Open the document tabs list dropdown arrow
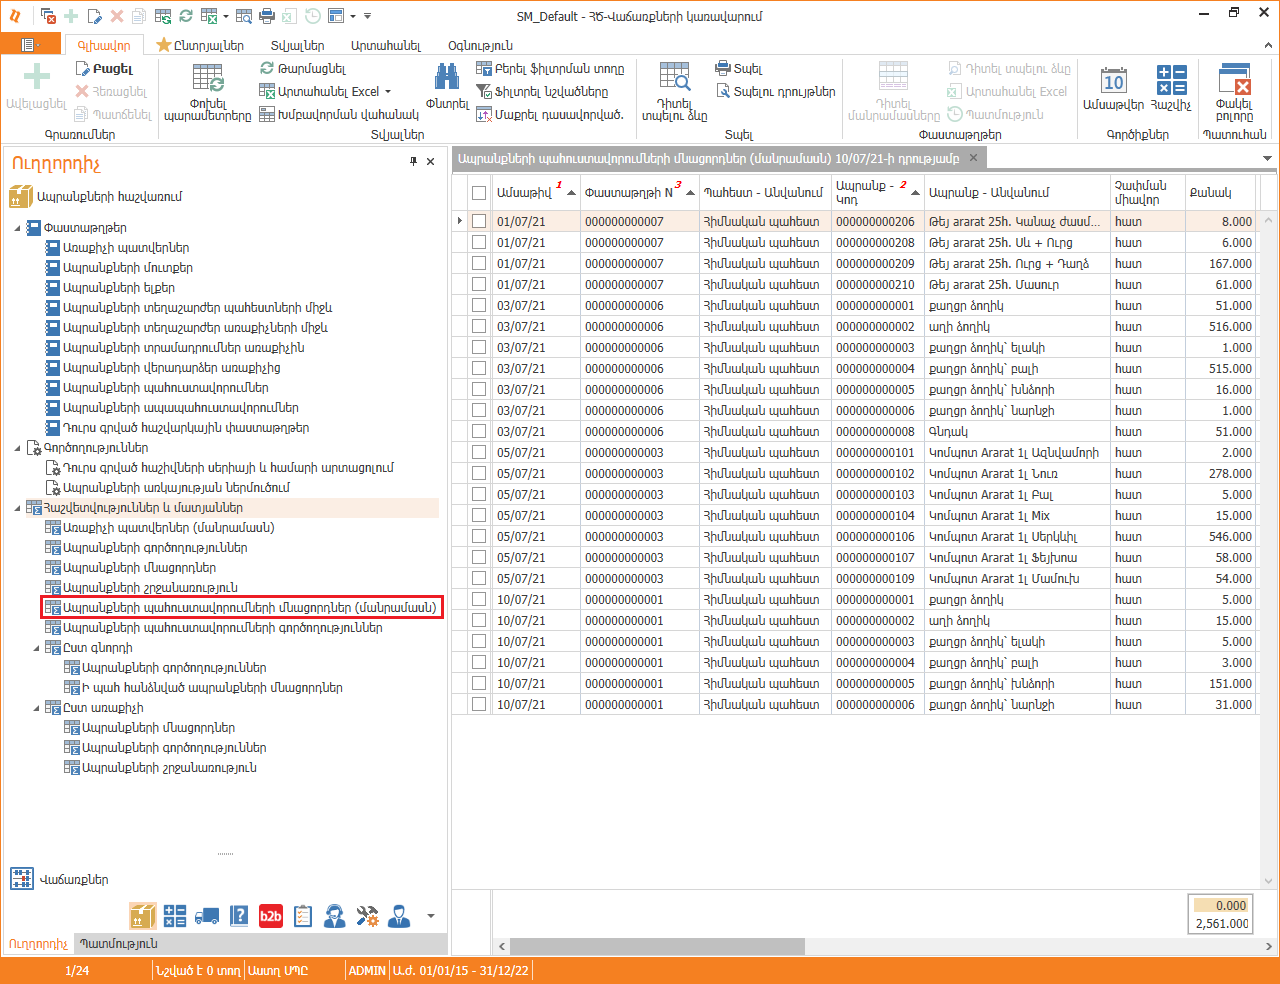 [x=1267, y=158]
